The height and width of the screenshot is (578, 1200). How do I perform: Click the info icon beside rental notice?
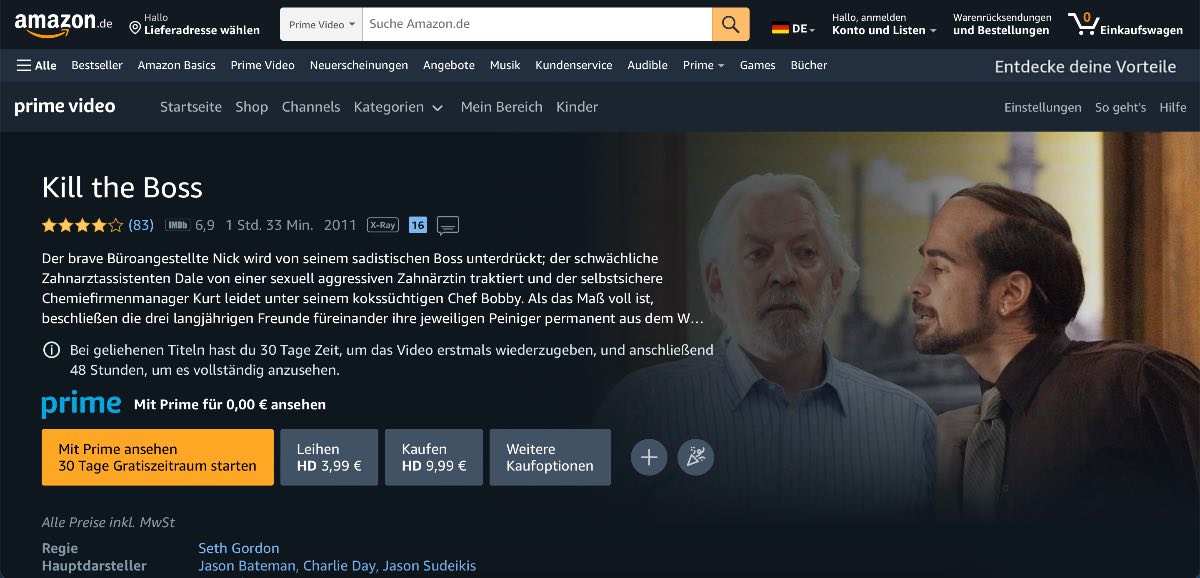(x=51, y=350)
